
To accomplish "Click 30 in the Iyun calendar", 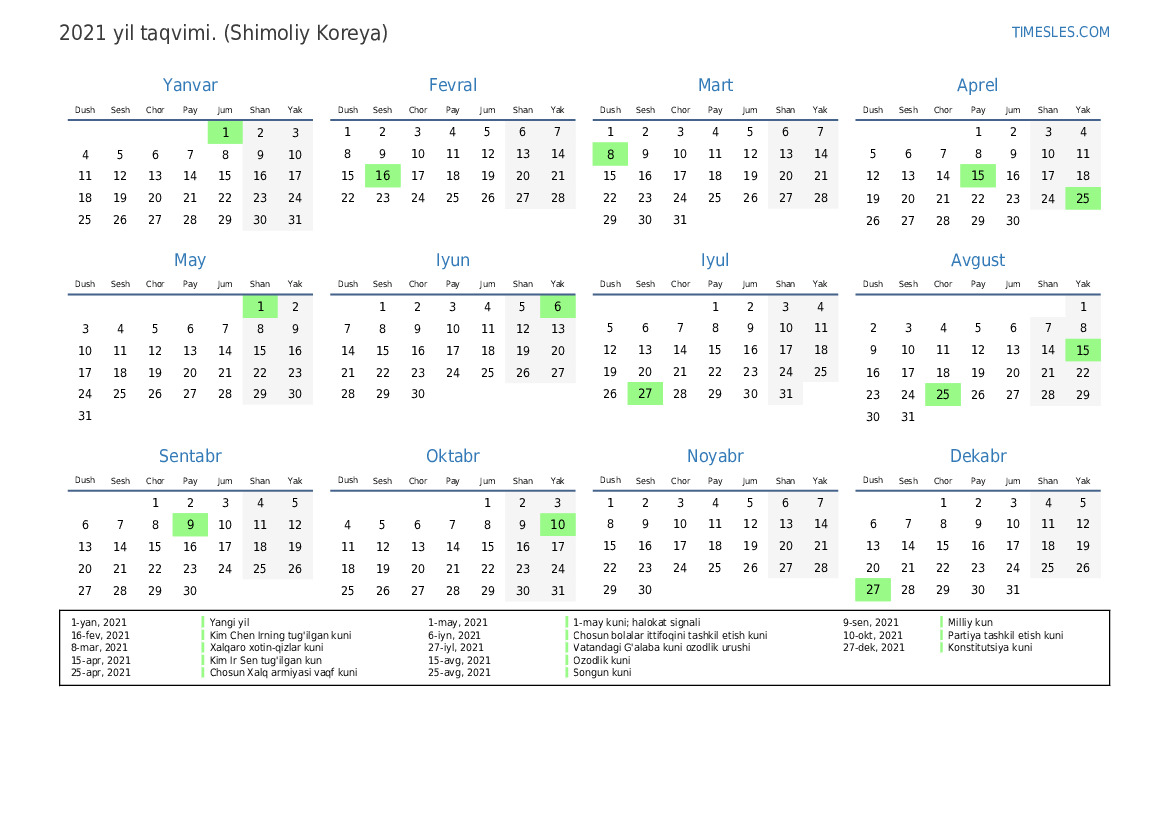I will click(x=418, y=394).
